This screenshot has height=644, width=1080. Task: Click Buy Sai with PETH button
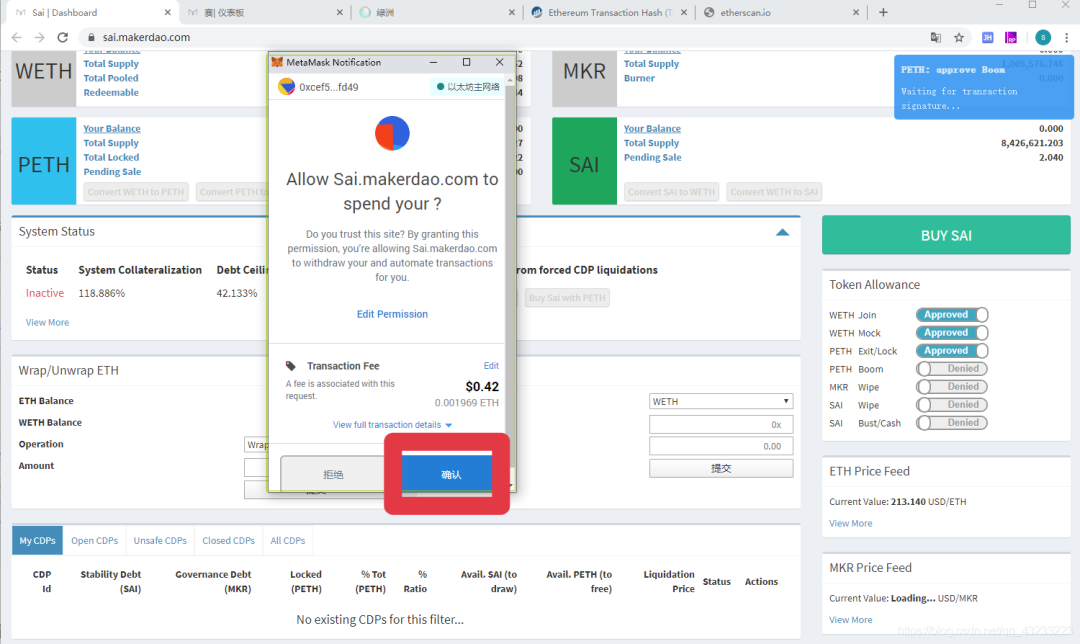click(x=567, y=298)
